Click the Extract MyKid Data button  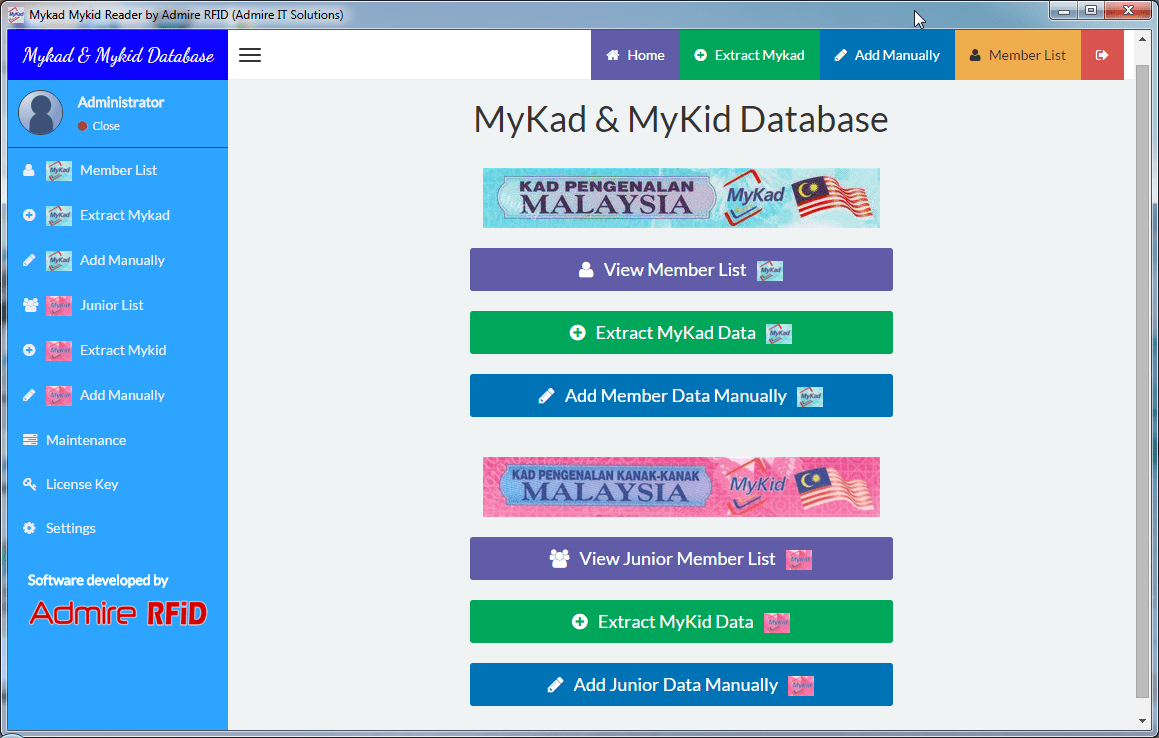681,621
